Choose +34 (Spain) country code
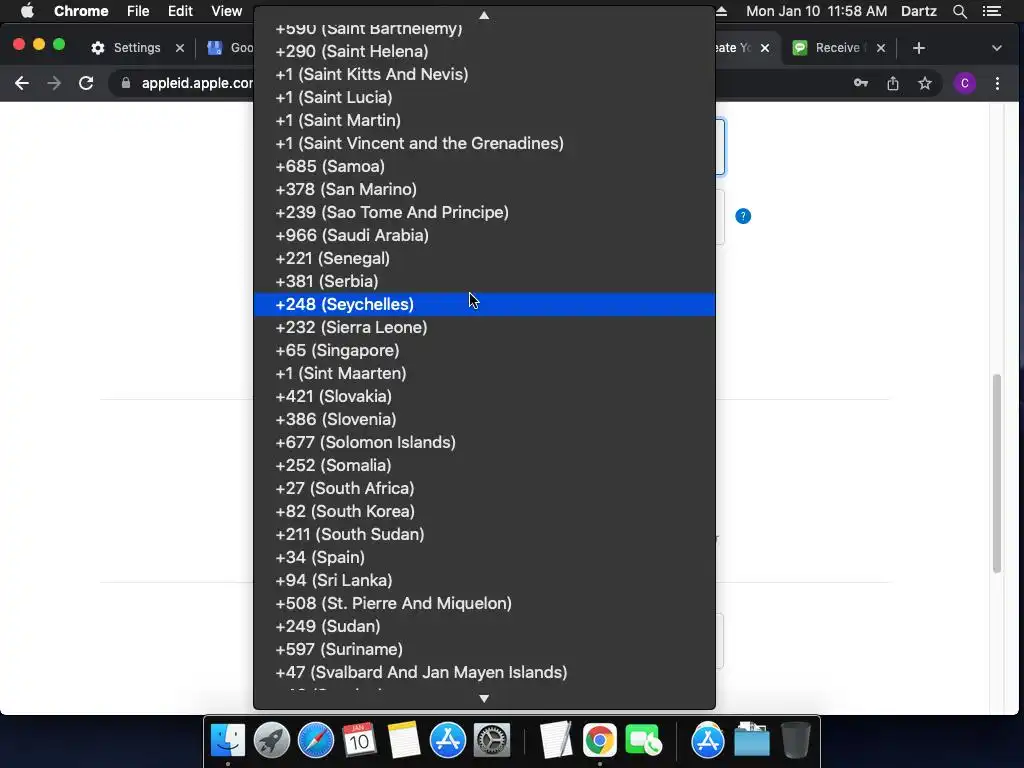The height and width of the screenshot is (768, 1024). 484,557
